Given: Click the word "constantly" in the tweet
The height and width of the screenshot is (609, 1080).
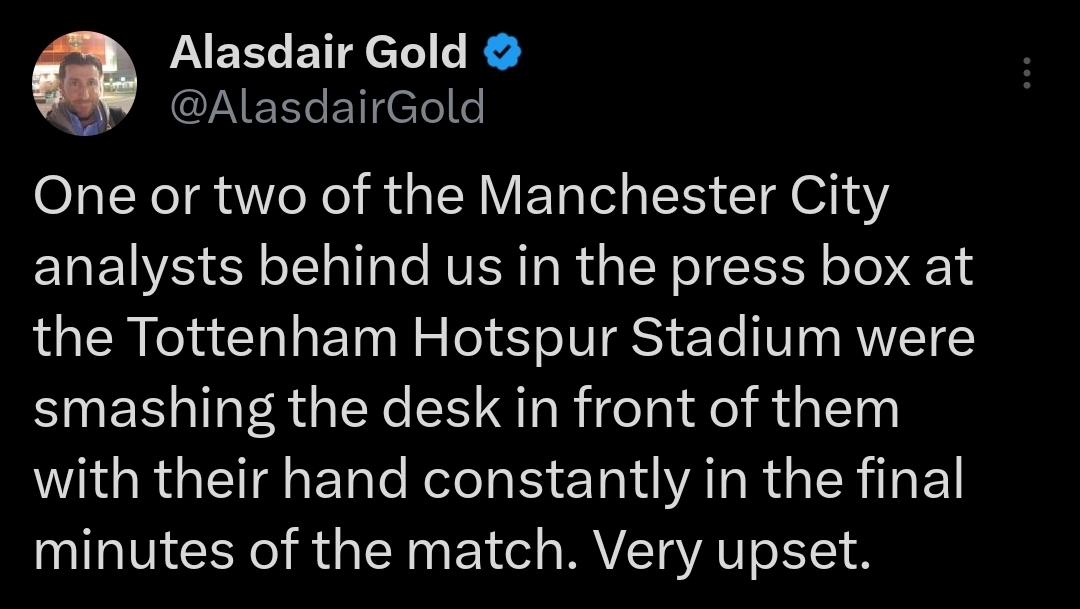Looking at the screenshot, I should click(x=555, y=480).
